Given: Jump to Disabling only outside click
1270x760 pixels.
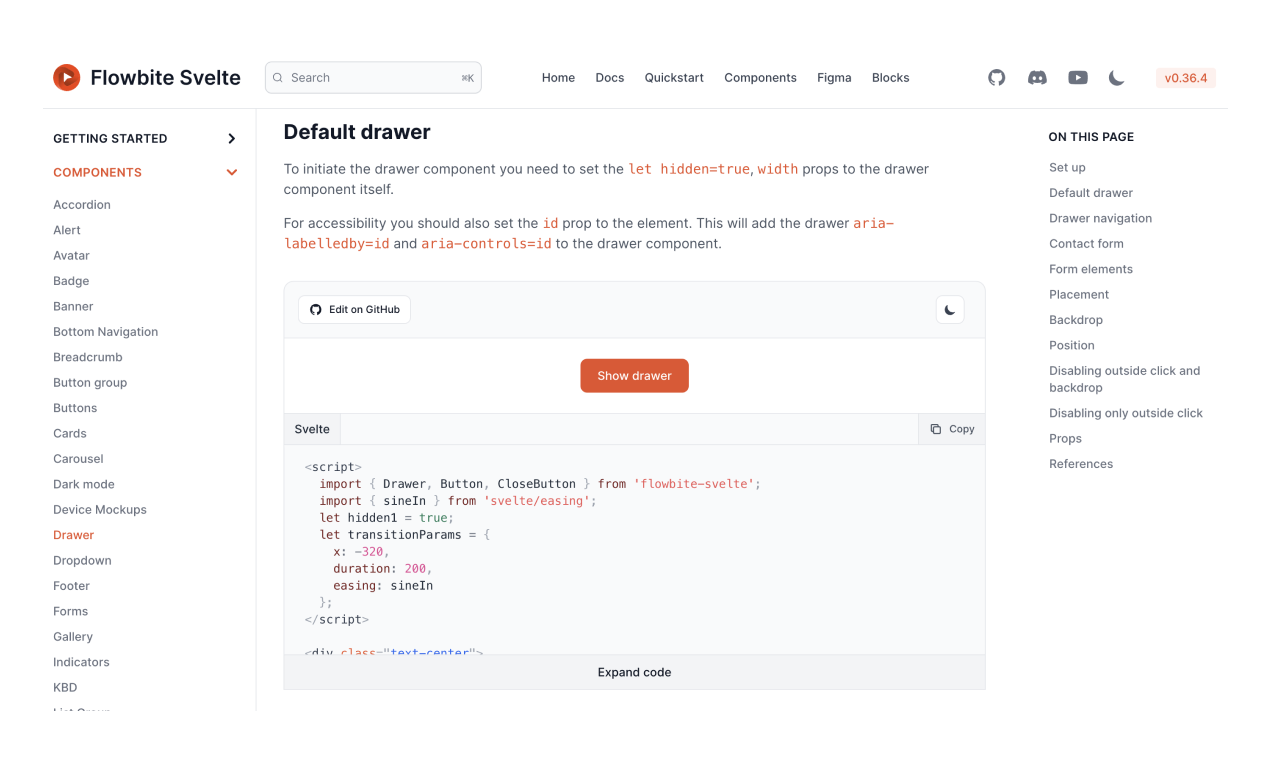Looking at the screenshot, I should 1126,413.
